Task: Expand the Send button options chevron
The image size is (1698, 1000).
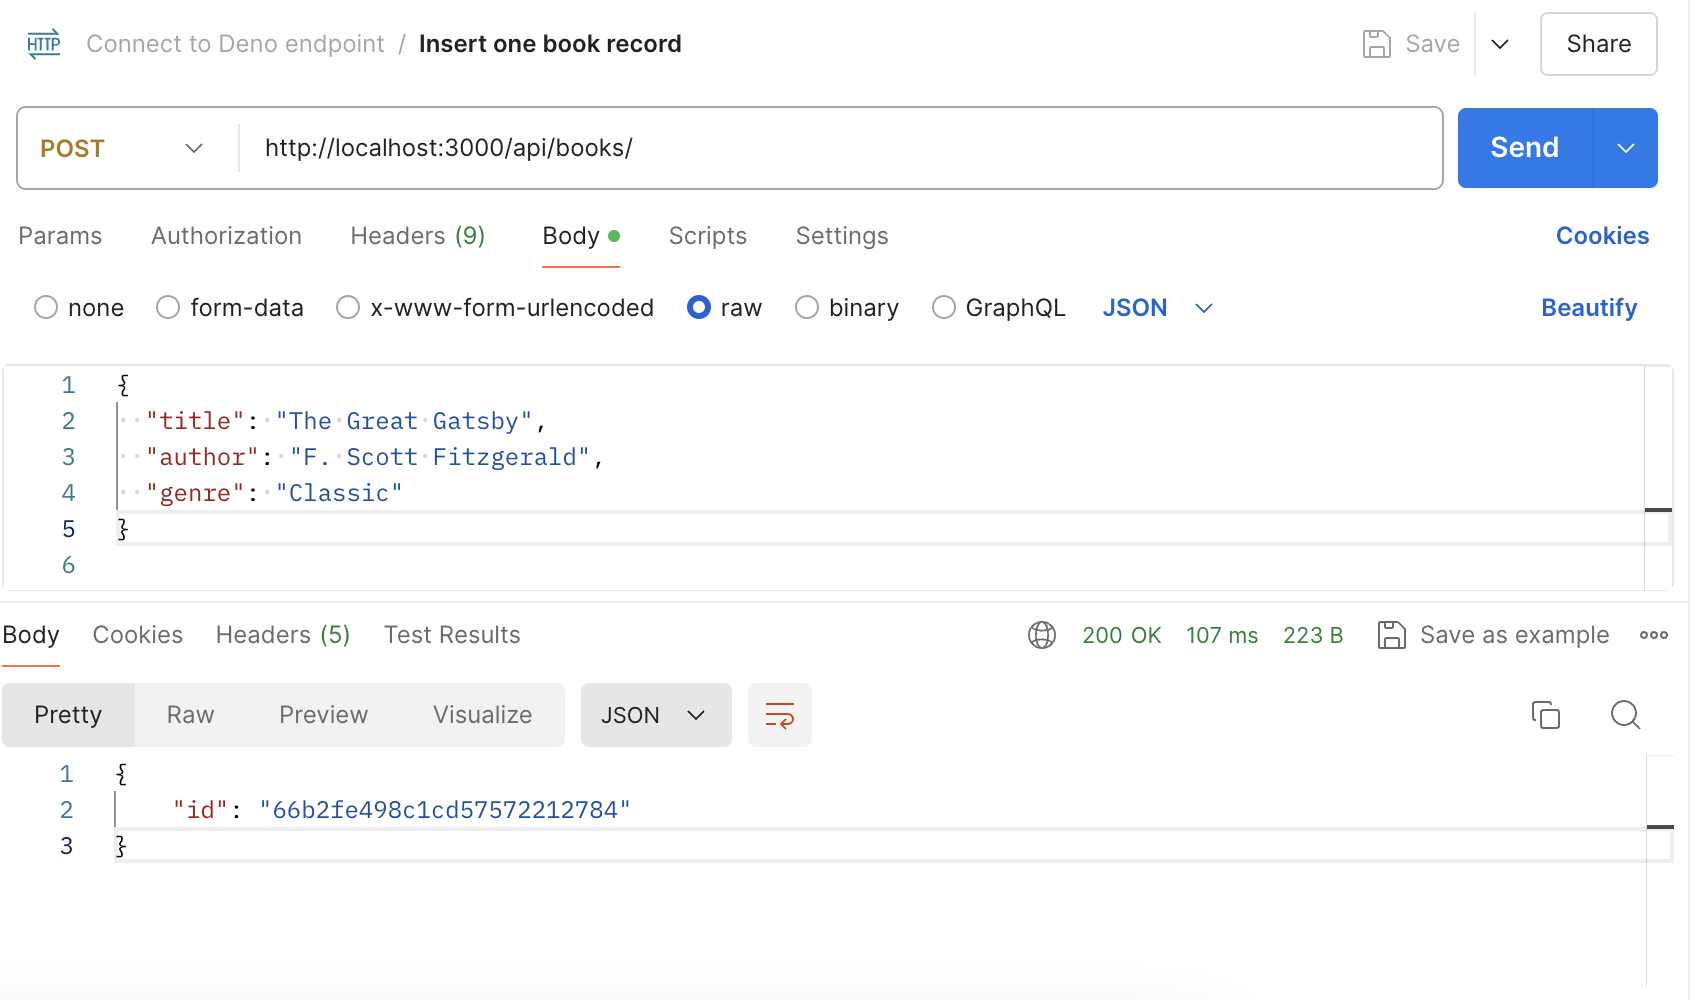Action: pyautogui.click(x=1625, y=147)
